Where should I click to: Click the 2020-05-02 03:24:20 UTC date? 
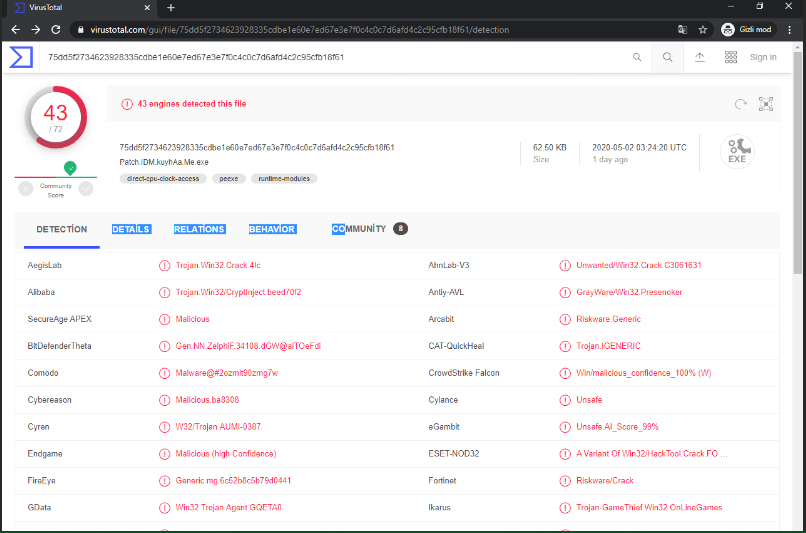point(639,148)
